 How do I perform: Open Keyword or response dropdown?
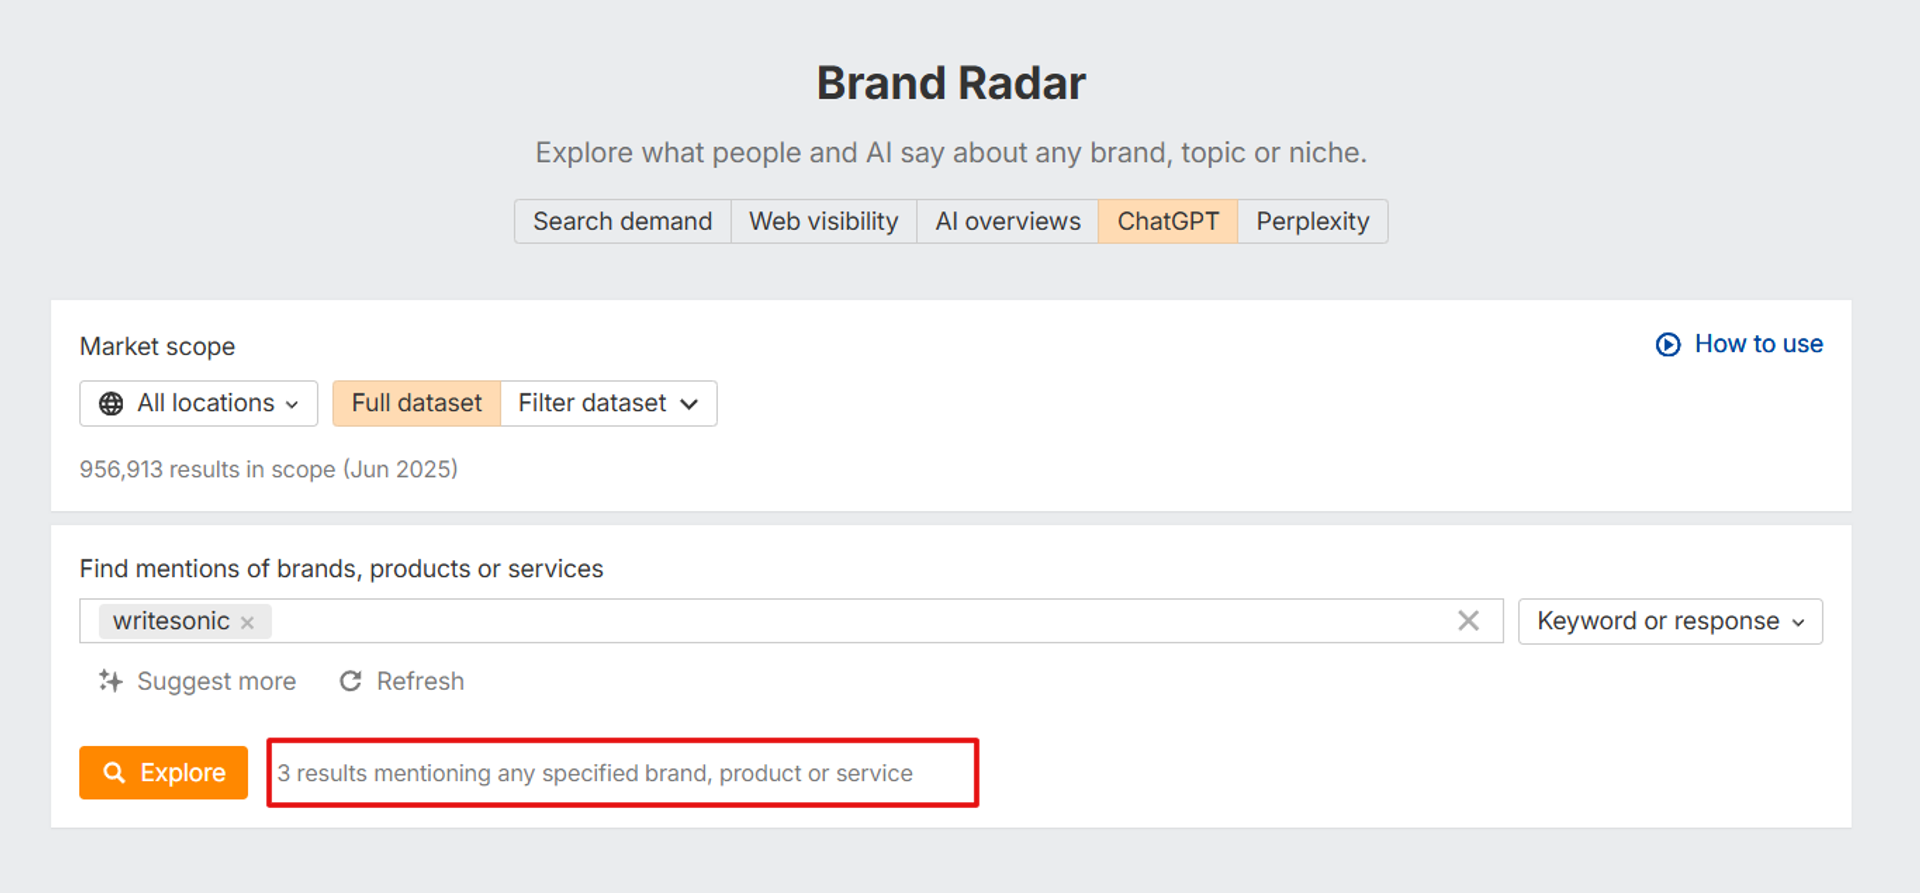tap(1670, 621)
